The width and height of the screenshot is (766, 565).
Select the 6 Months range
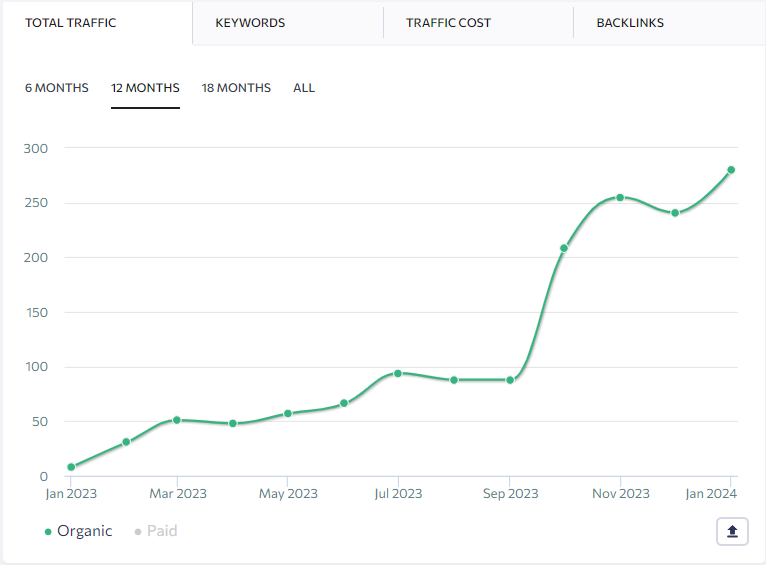tap(57, 88)
